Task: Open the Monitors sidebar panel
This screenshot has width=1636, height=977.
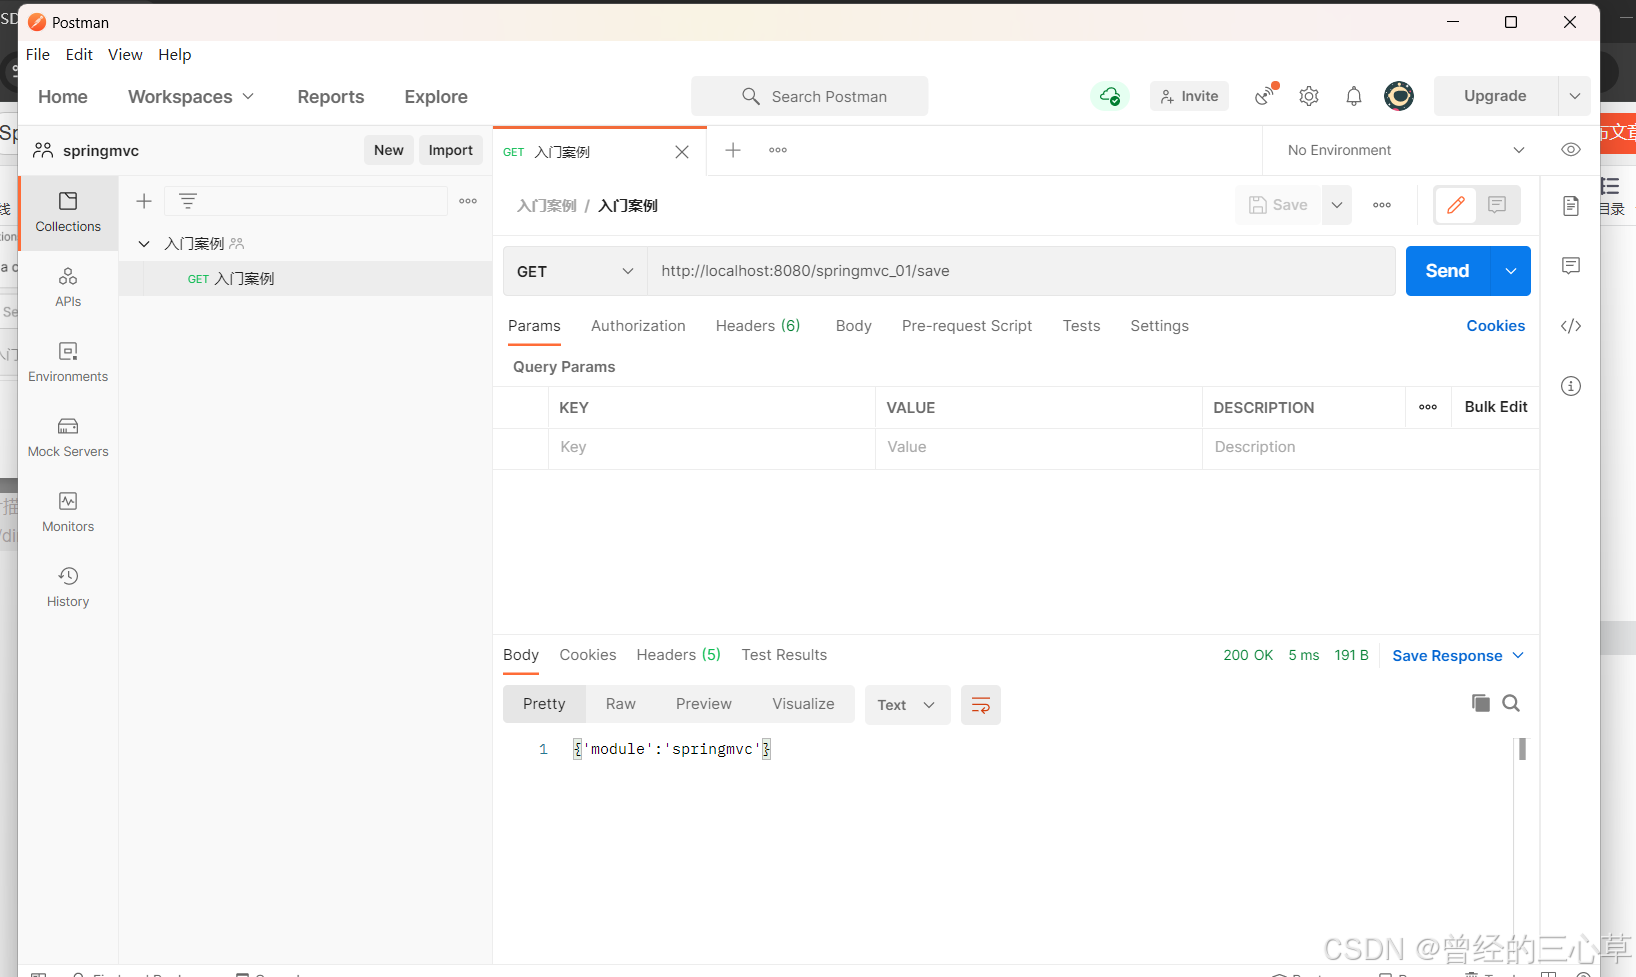Action: click(x=68, y=512)
